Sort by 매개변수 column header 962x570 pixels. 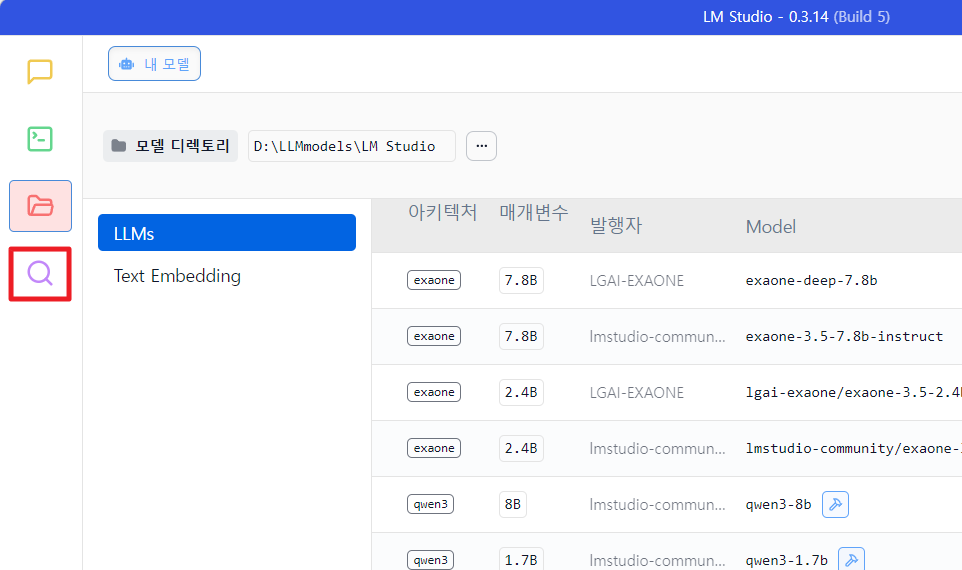[x=534, y=212]
